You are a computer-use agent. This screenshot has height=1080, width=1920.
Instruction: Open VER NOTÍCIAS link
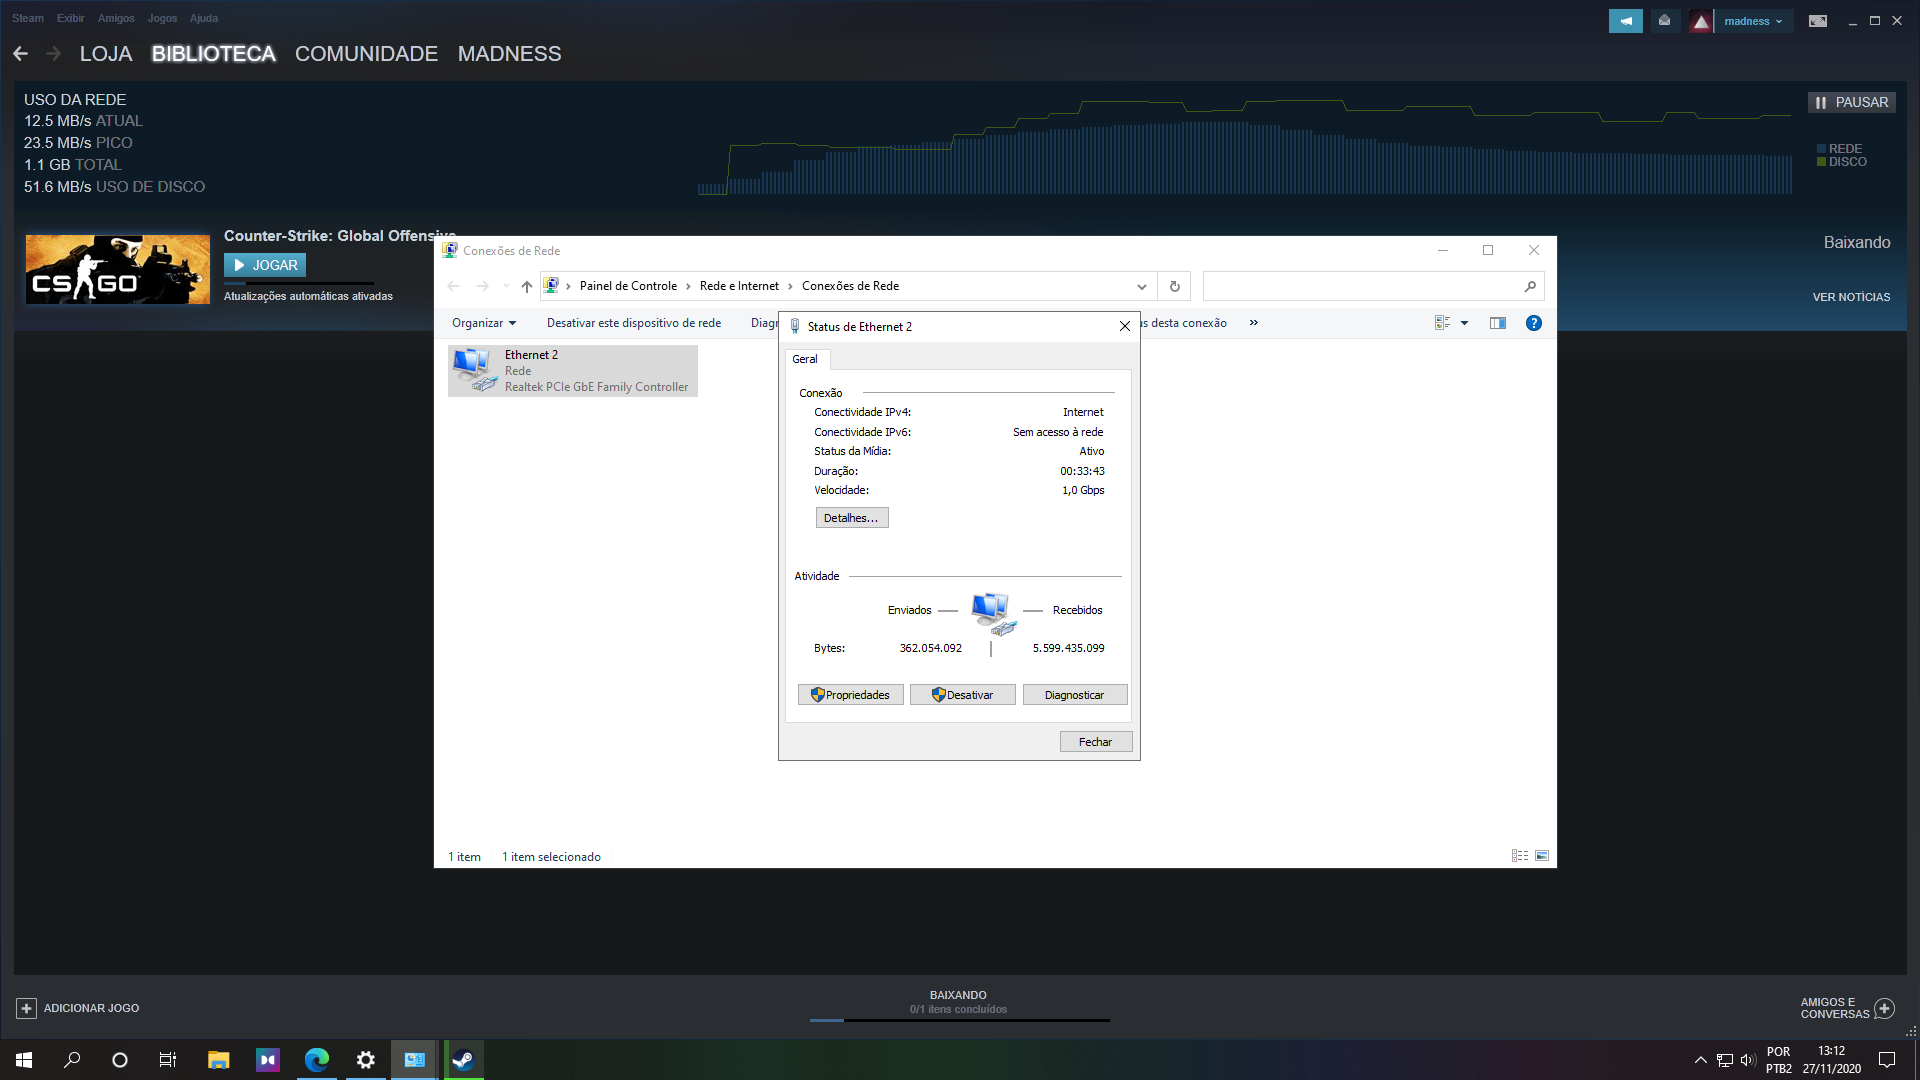[x=1851, y=297]
